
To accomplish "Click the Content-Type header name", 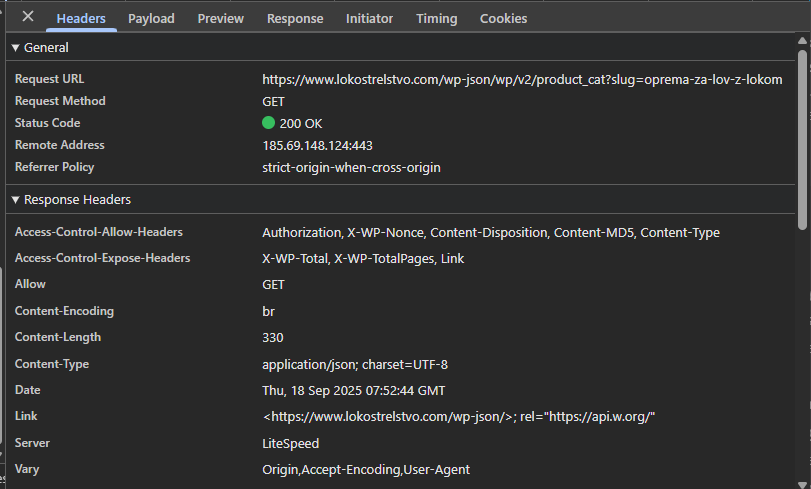I will [52, 364].
